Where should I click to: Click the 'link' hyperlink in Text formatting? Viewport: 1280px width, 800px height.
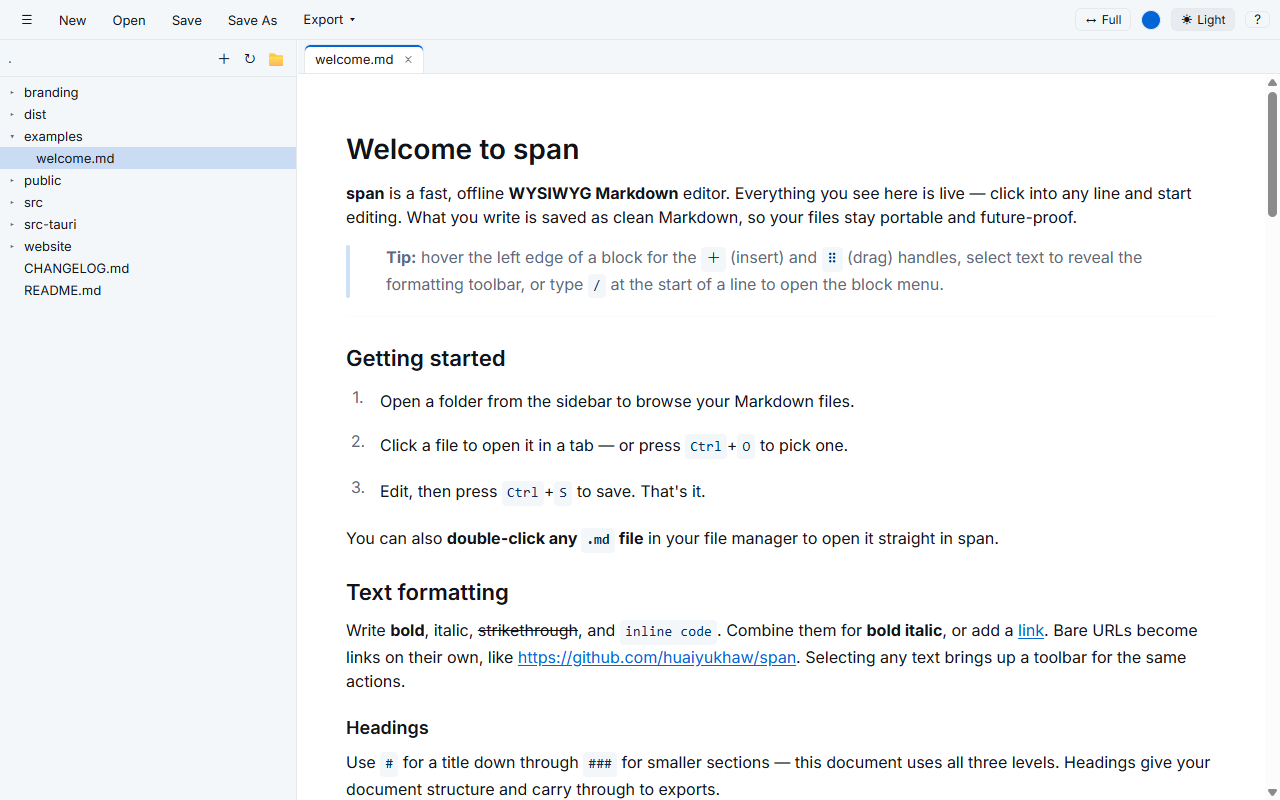point(1031,630)
